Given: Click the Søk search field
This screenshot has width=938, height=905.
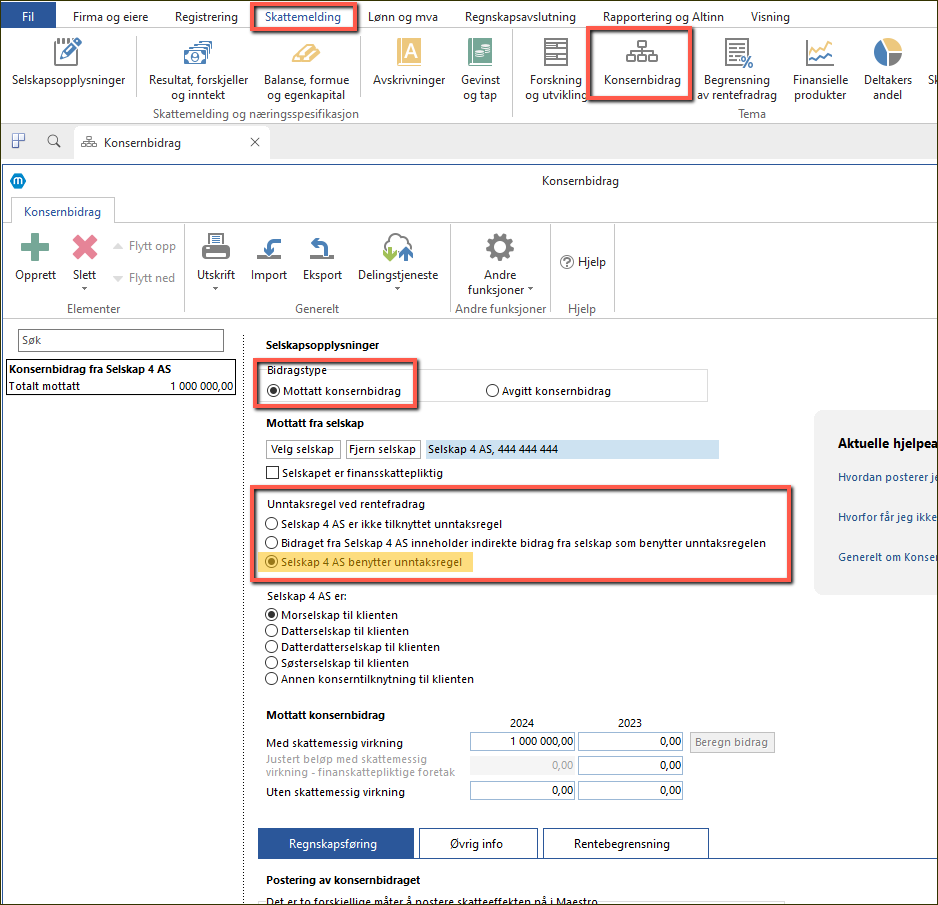Looking at the screenshot, I should (121, 340).
